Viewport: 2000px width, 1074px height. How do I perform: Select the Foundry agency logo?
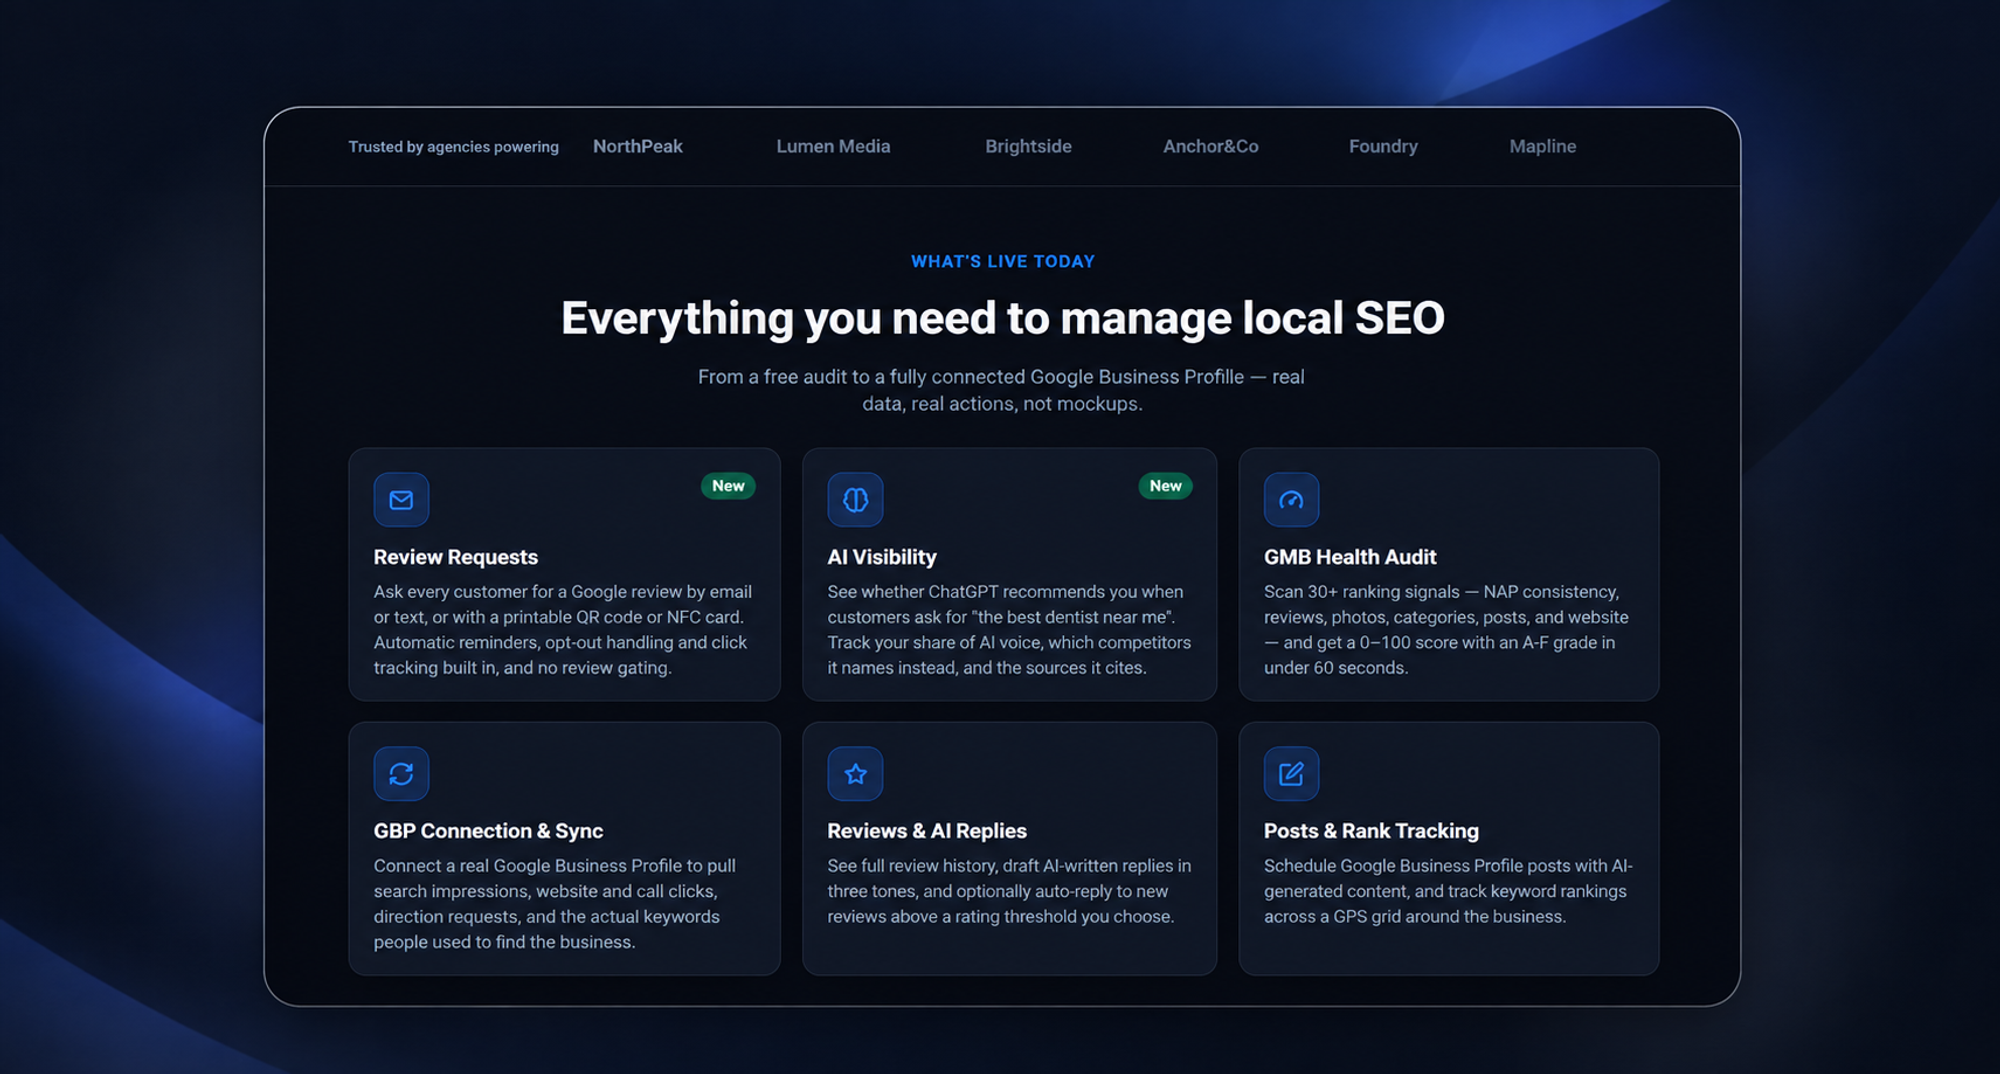click(1383, 146)
